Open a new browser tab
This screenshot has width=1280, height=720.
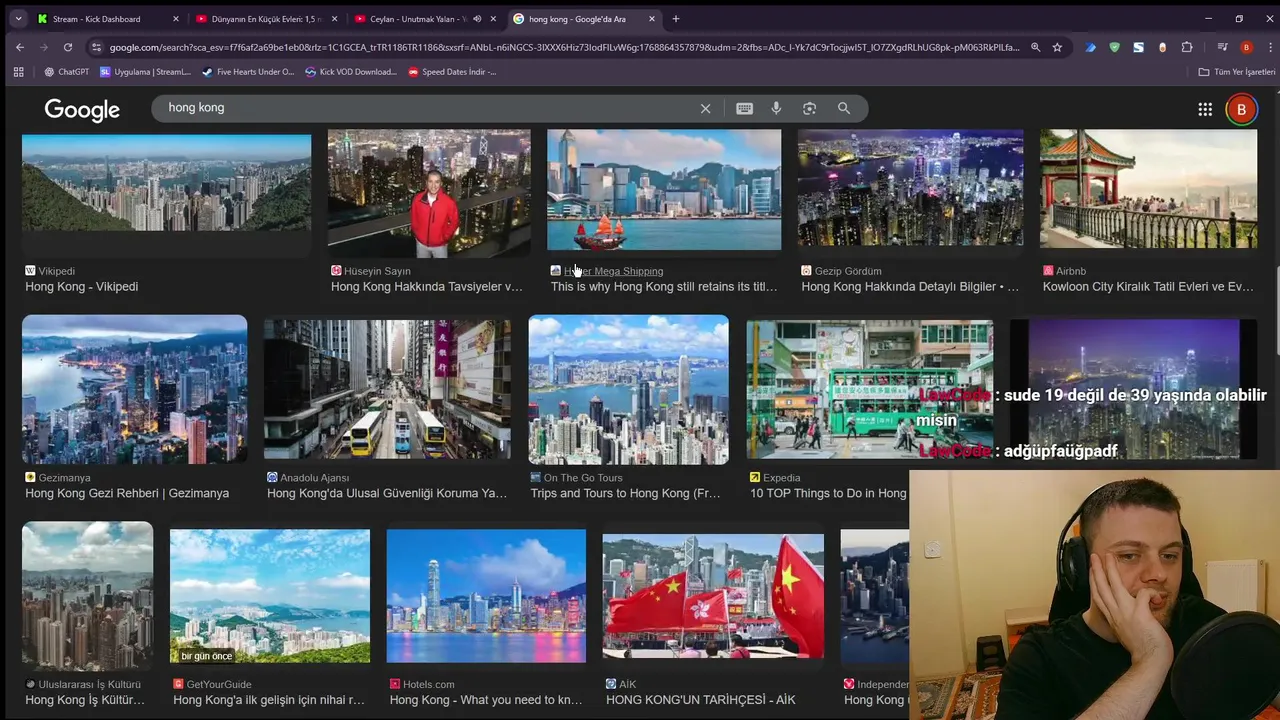[x=675, y=19]
